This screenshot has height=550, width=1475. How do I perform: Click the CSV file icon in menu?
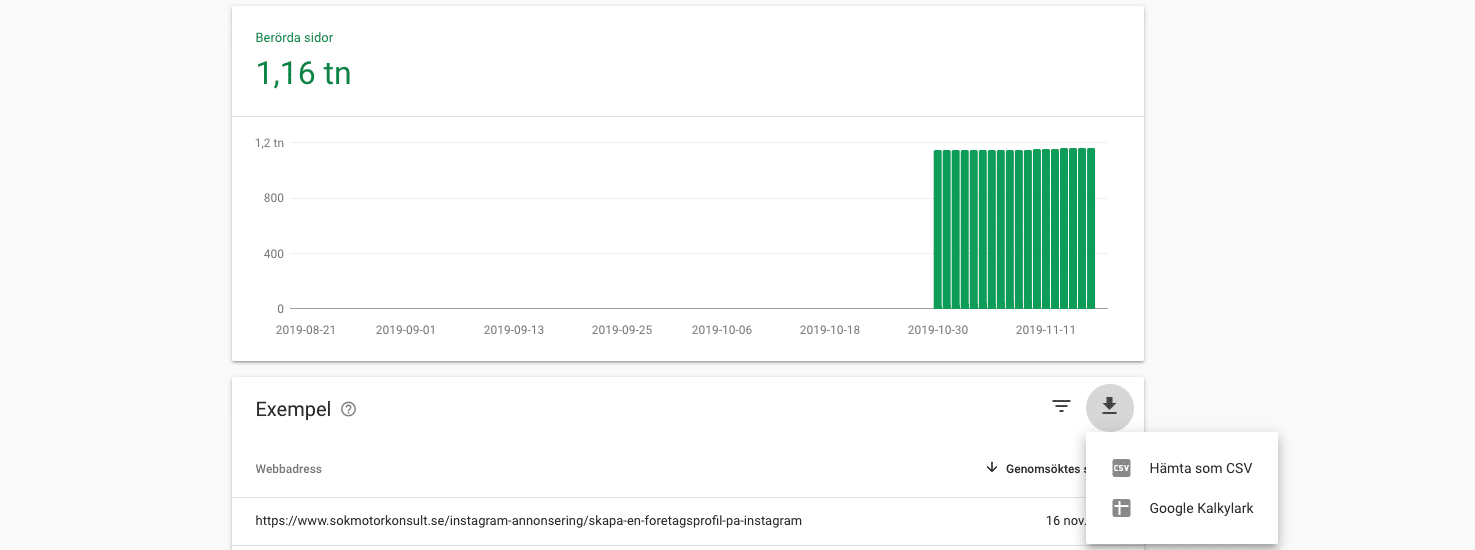pos(1121,468)
